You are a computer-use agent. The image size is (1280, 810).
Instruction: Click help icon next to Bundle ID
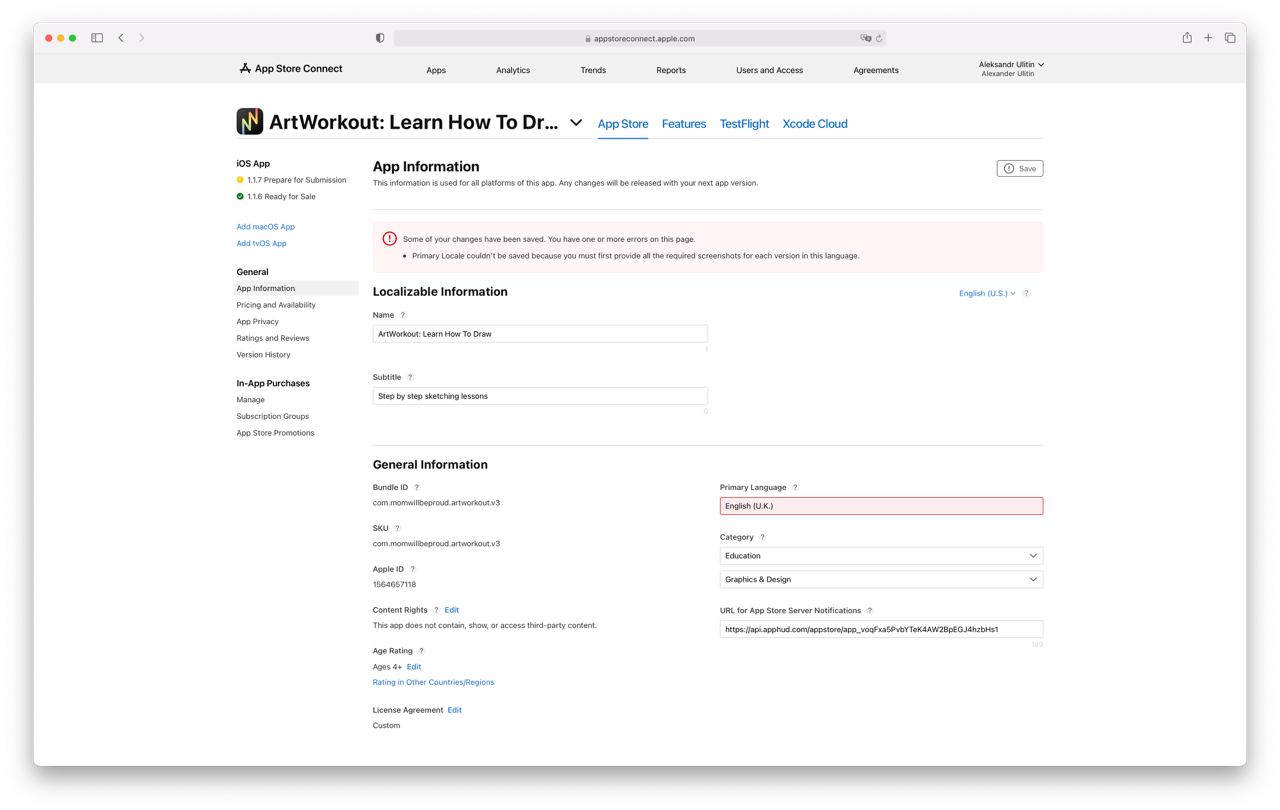417,487
